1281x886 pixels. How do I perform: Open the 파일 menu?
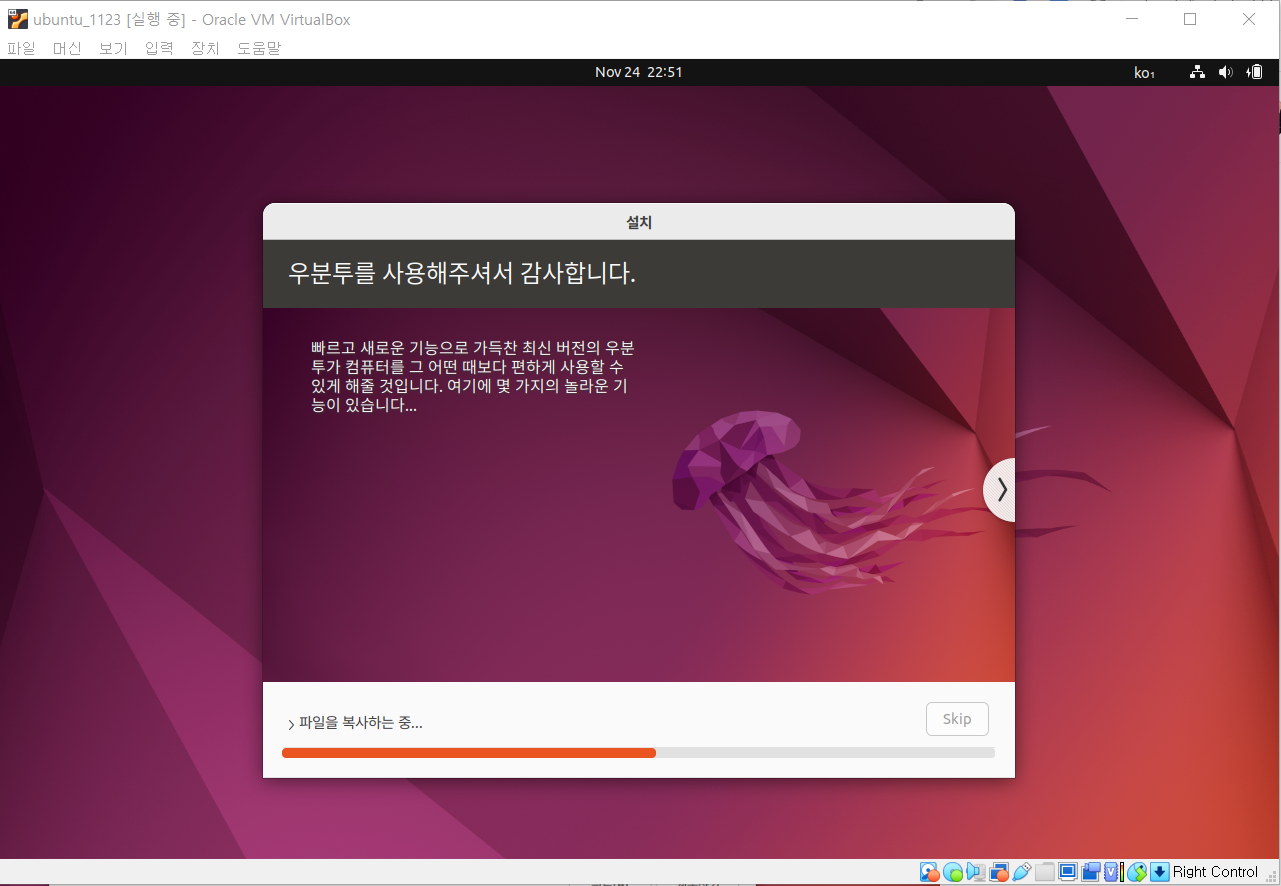click(21, 48)
